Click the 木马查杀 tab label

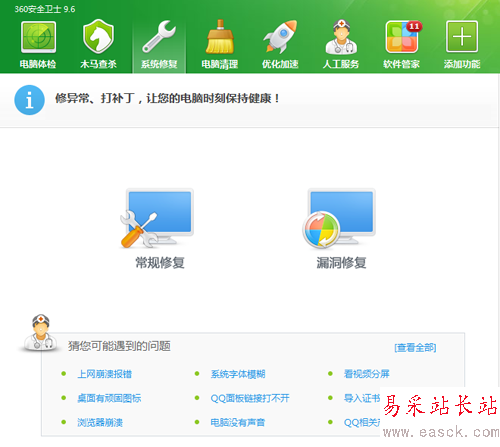pyautogui.click(x=98, y=64)
